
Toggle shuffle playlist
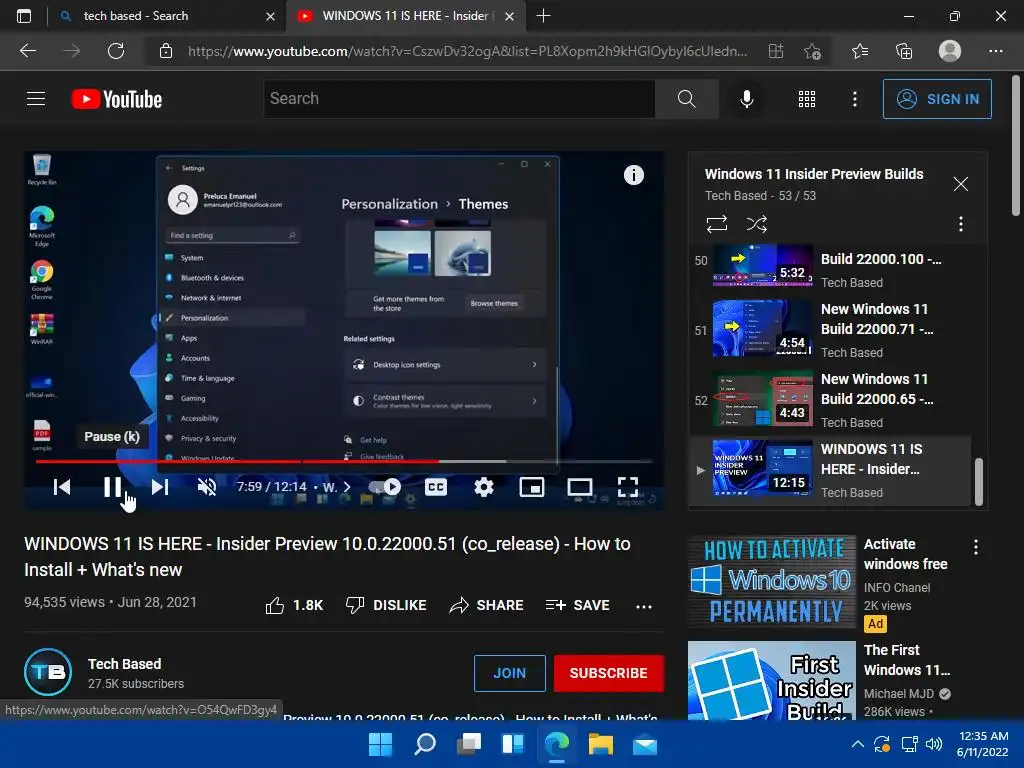pyautogui.click(x=756, y=224)
